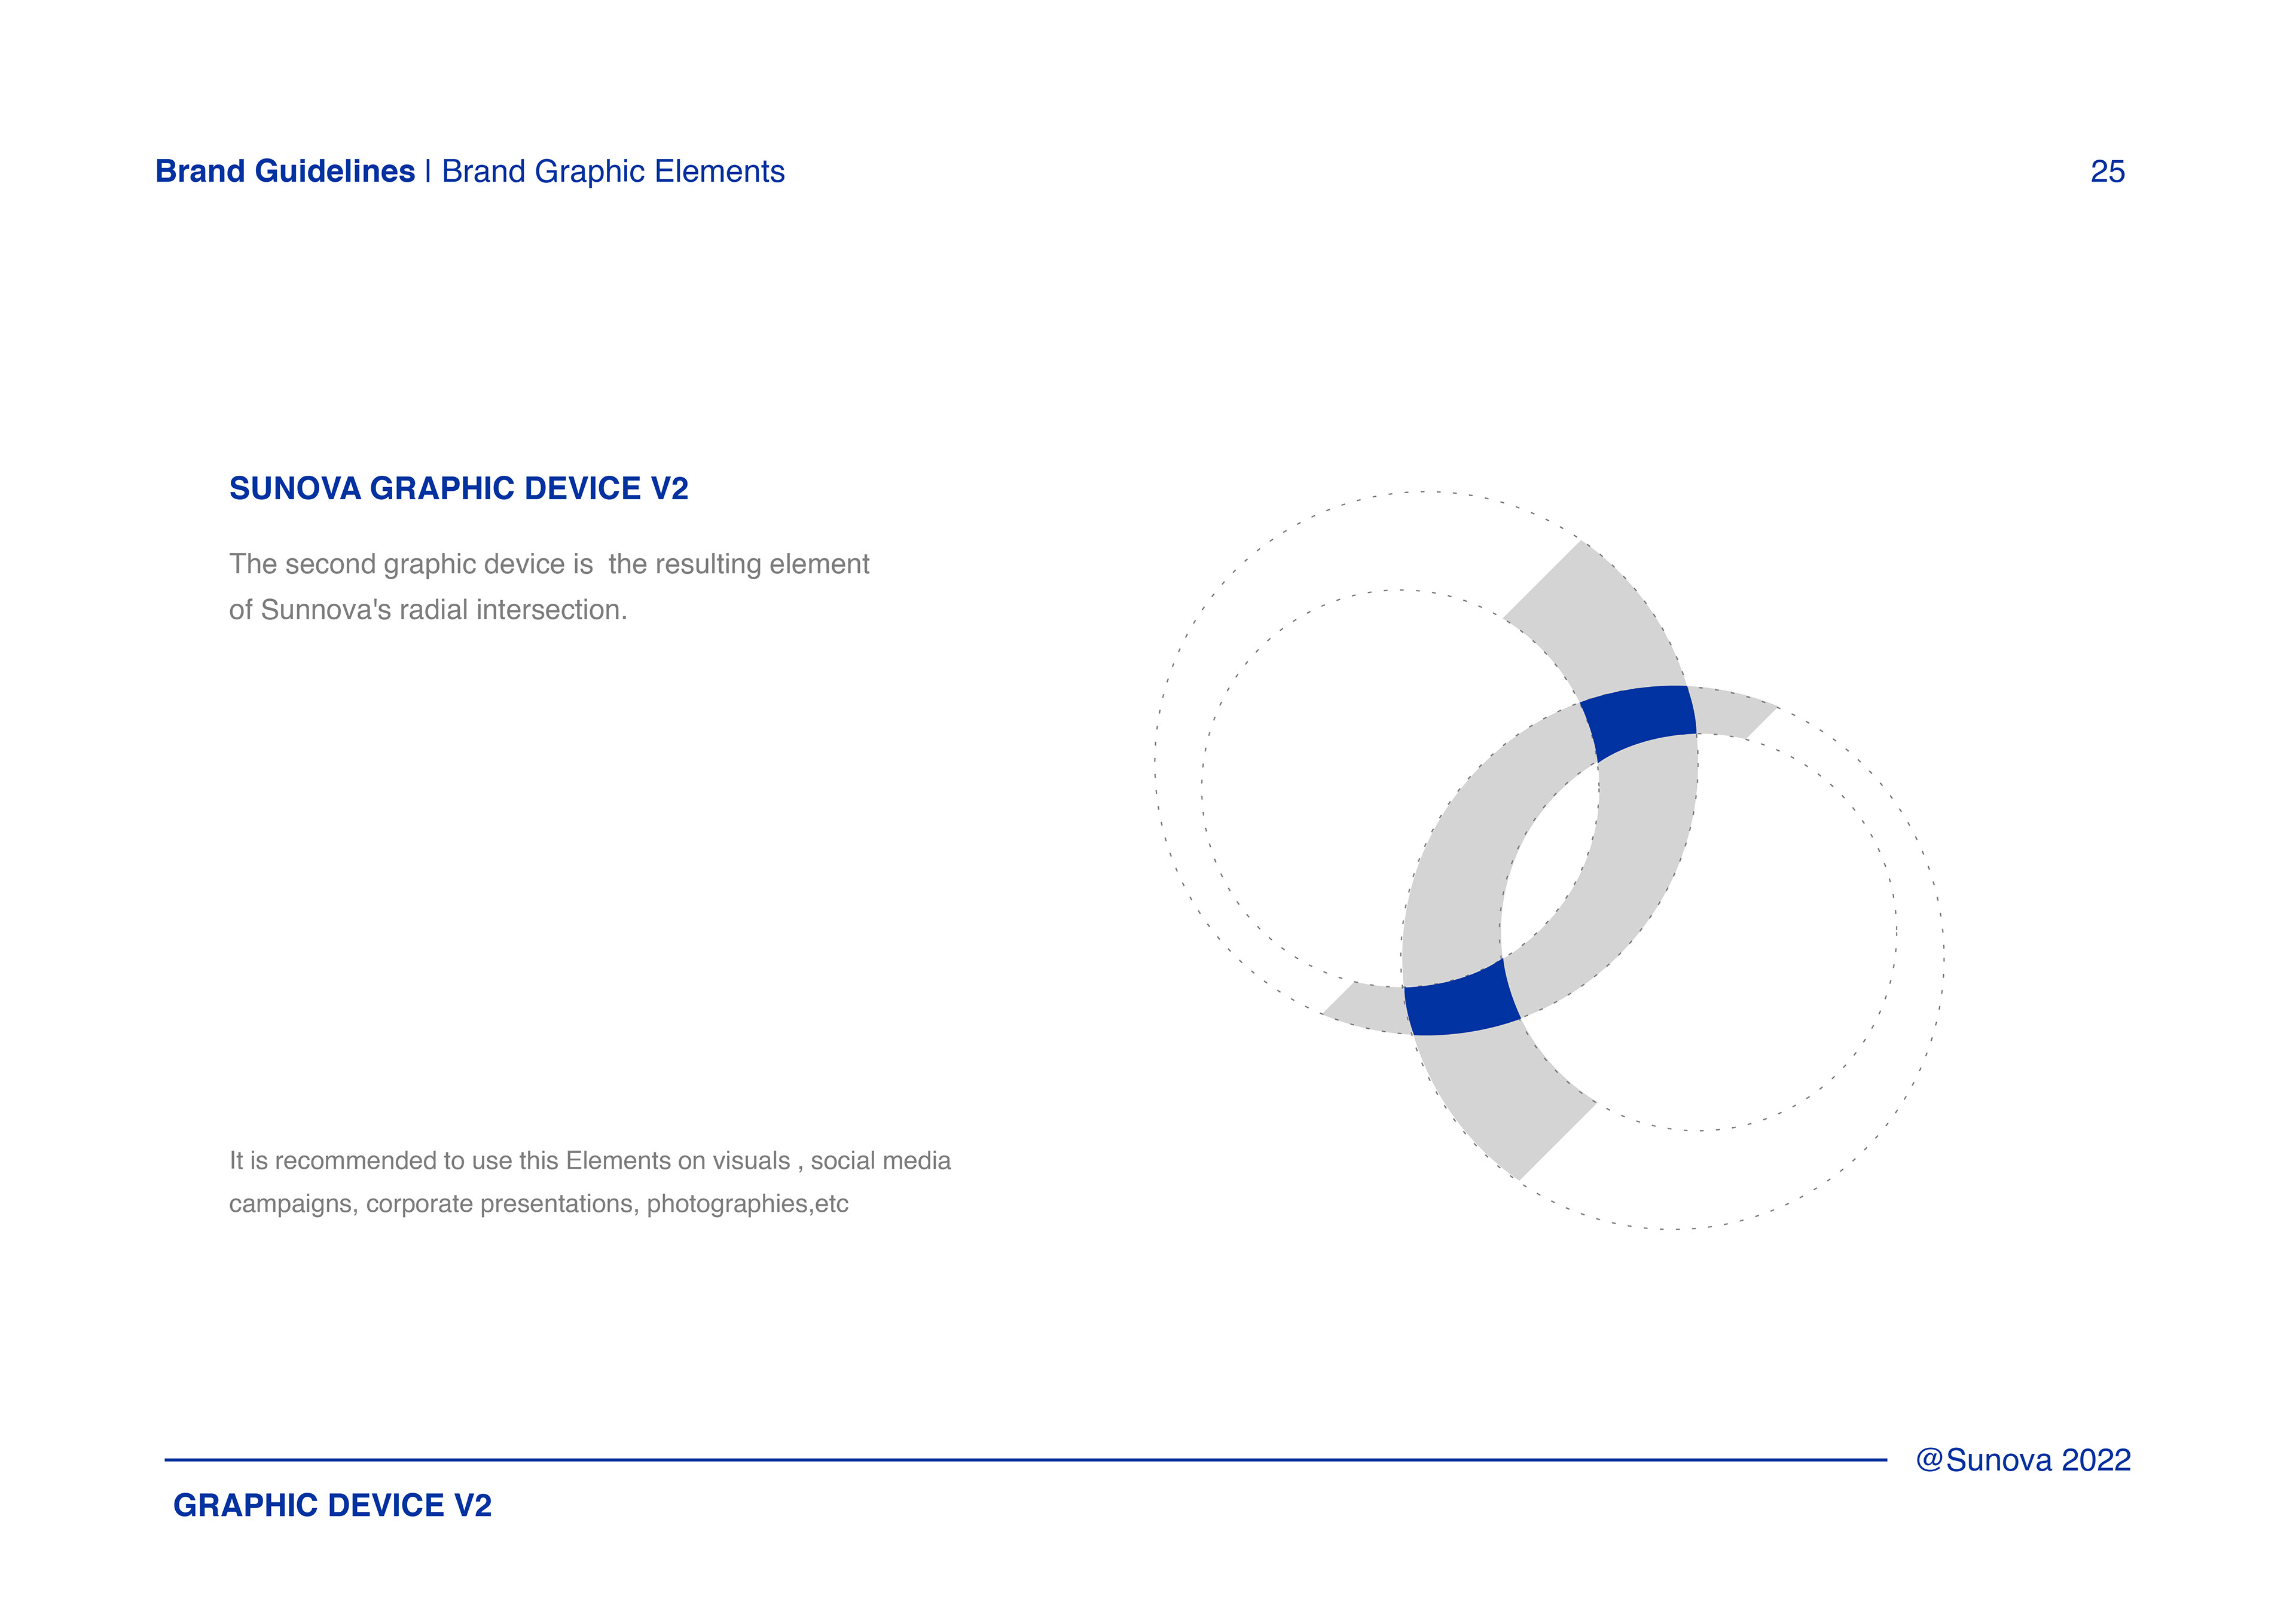Image resolution: width=2296 pixels, height=1617 pixels.
Task: Click the small gray tip right of the upper blue segment
Action: (x=1727, y=712)
